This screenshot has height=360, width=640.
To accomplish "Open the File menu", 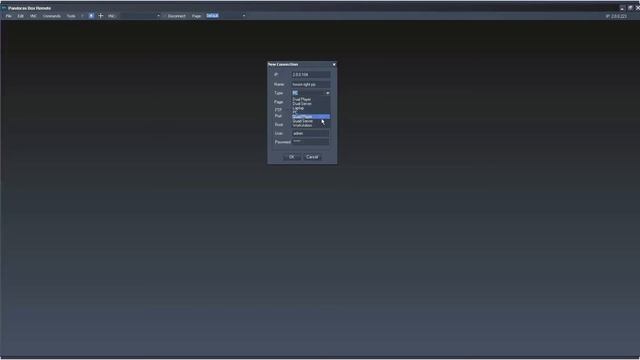I will pyautogui.click(x=8, y=16).
